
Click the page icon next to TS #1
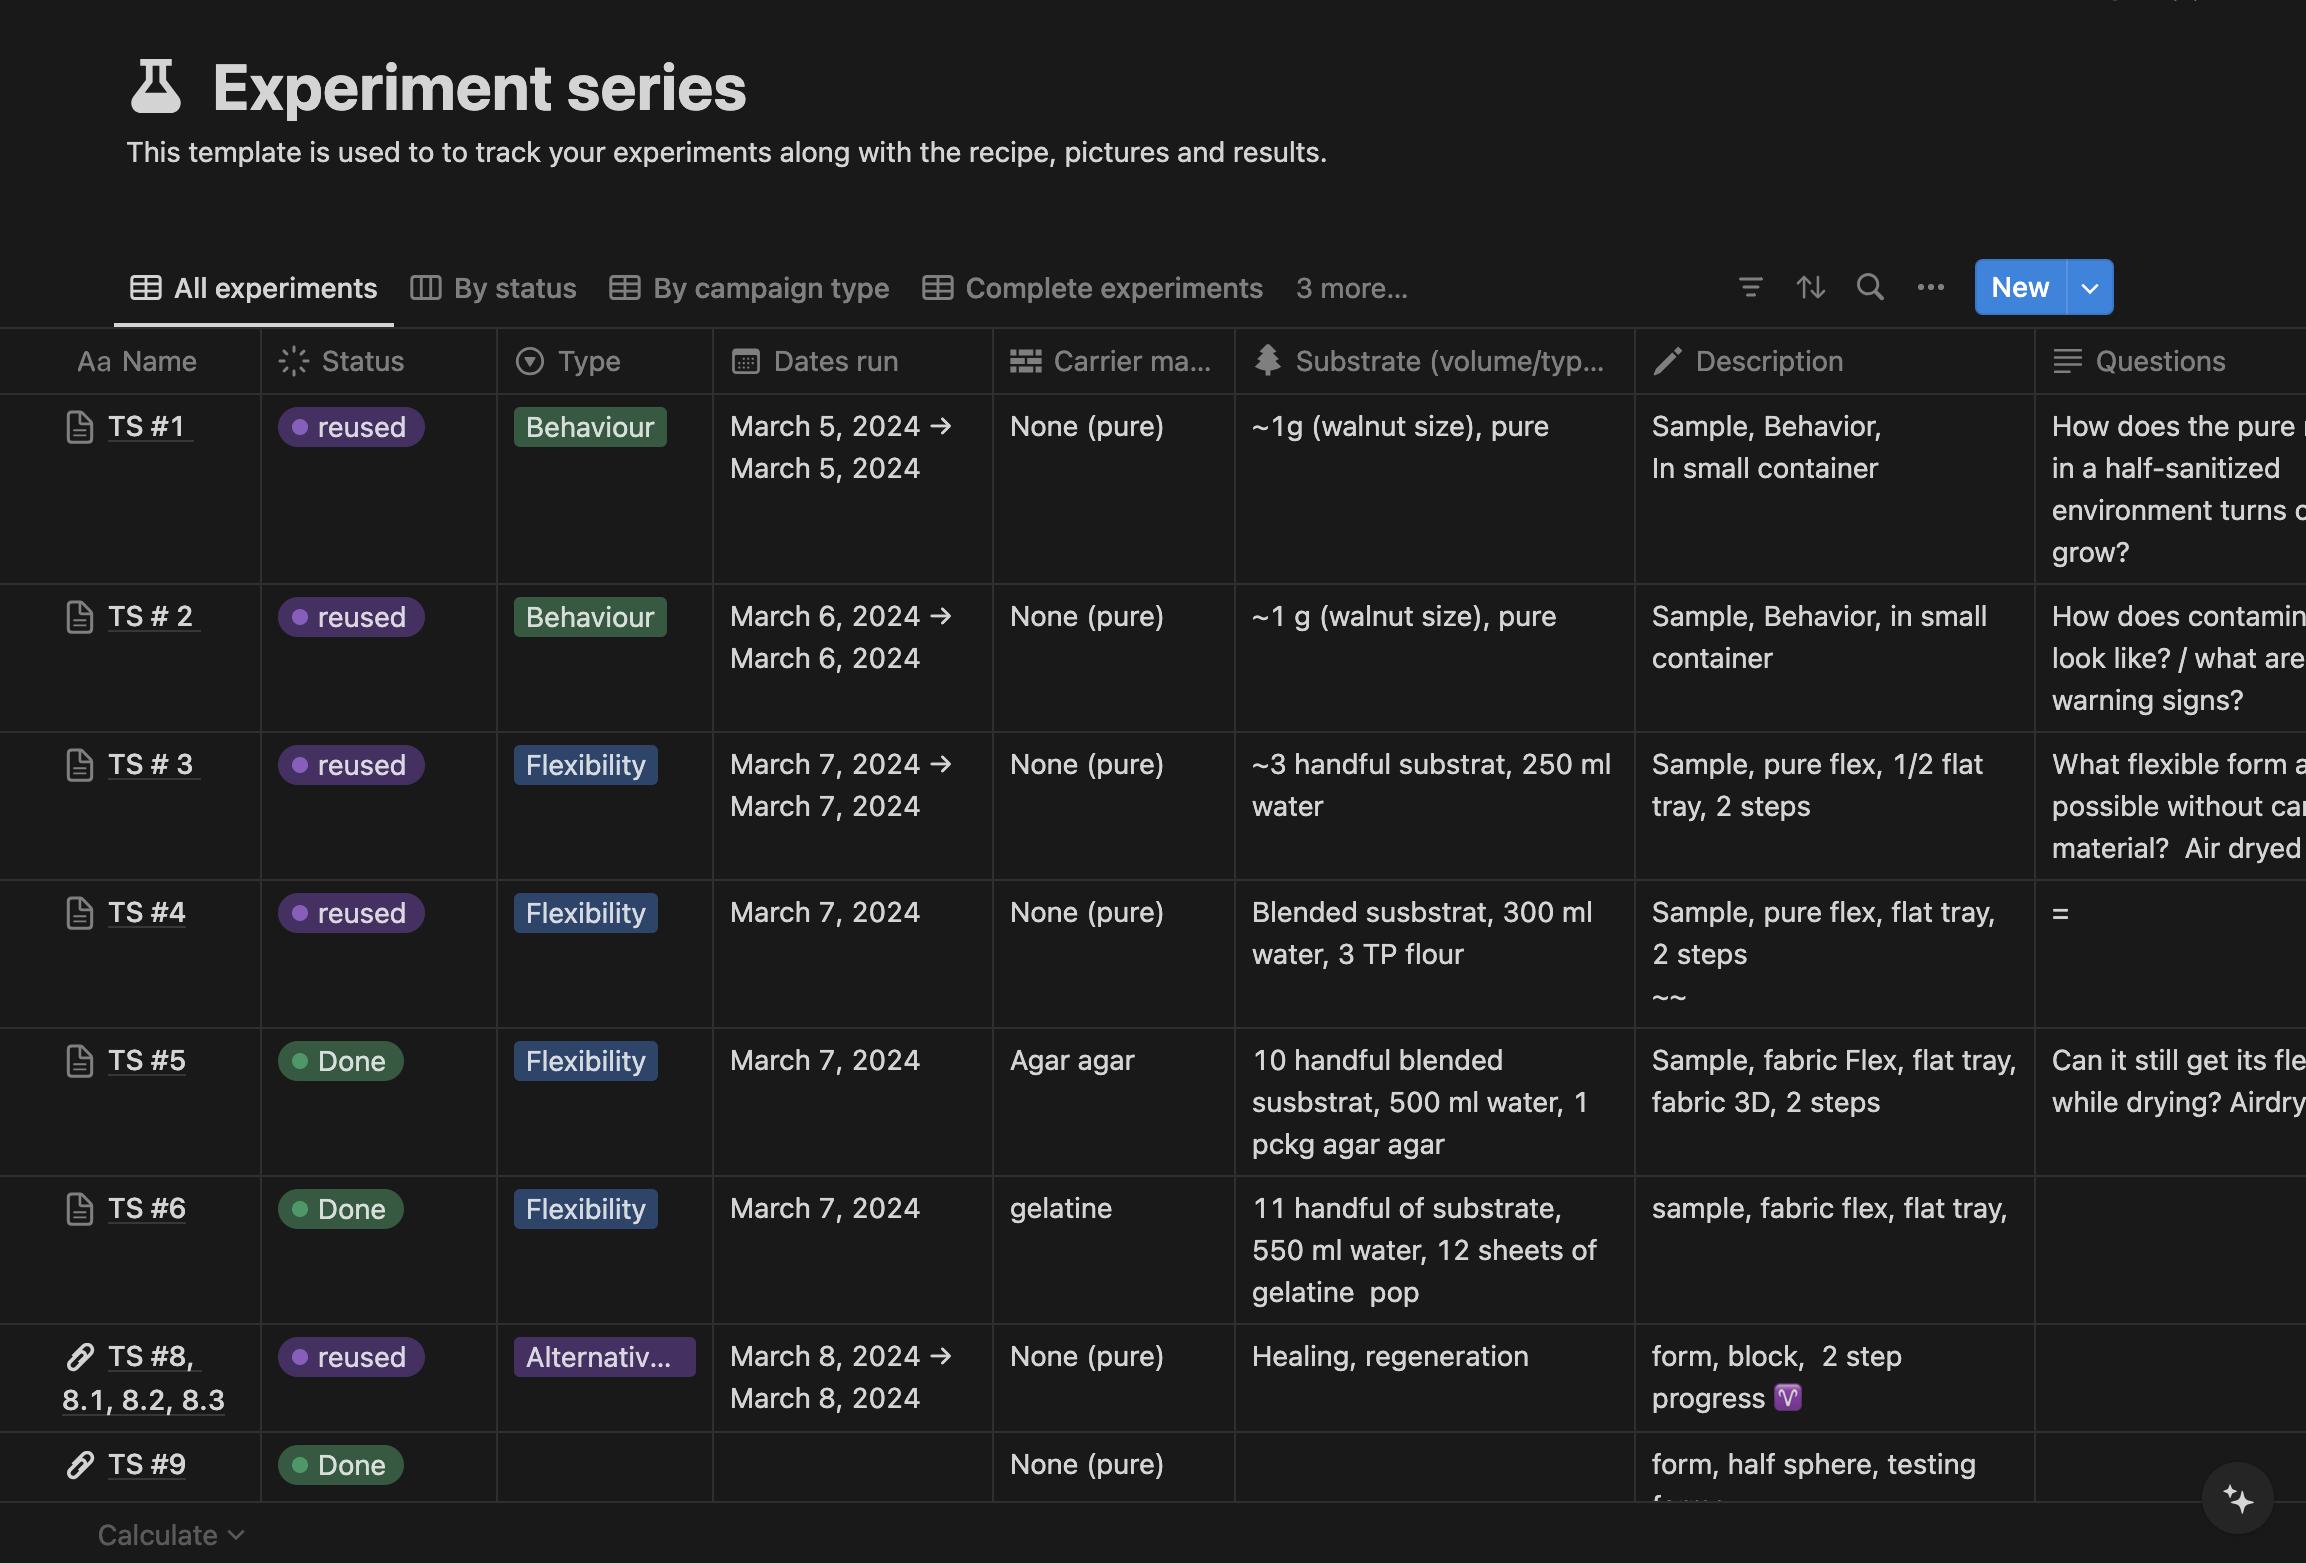[x=79, y=427]
